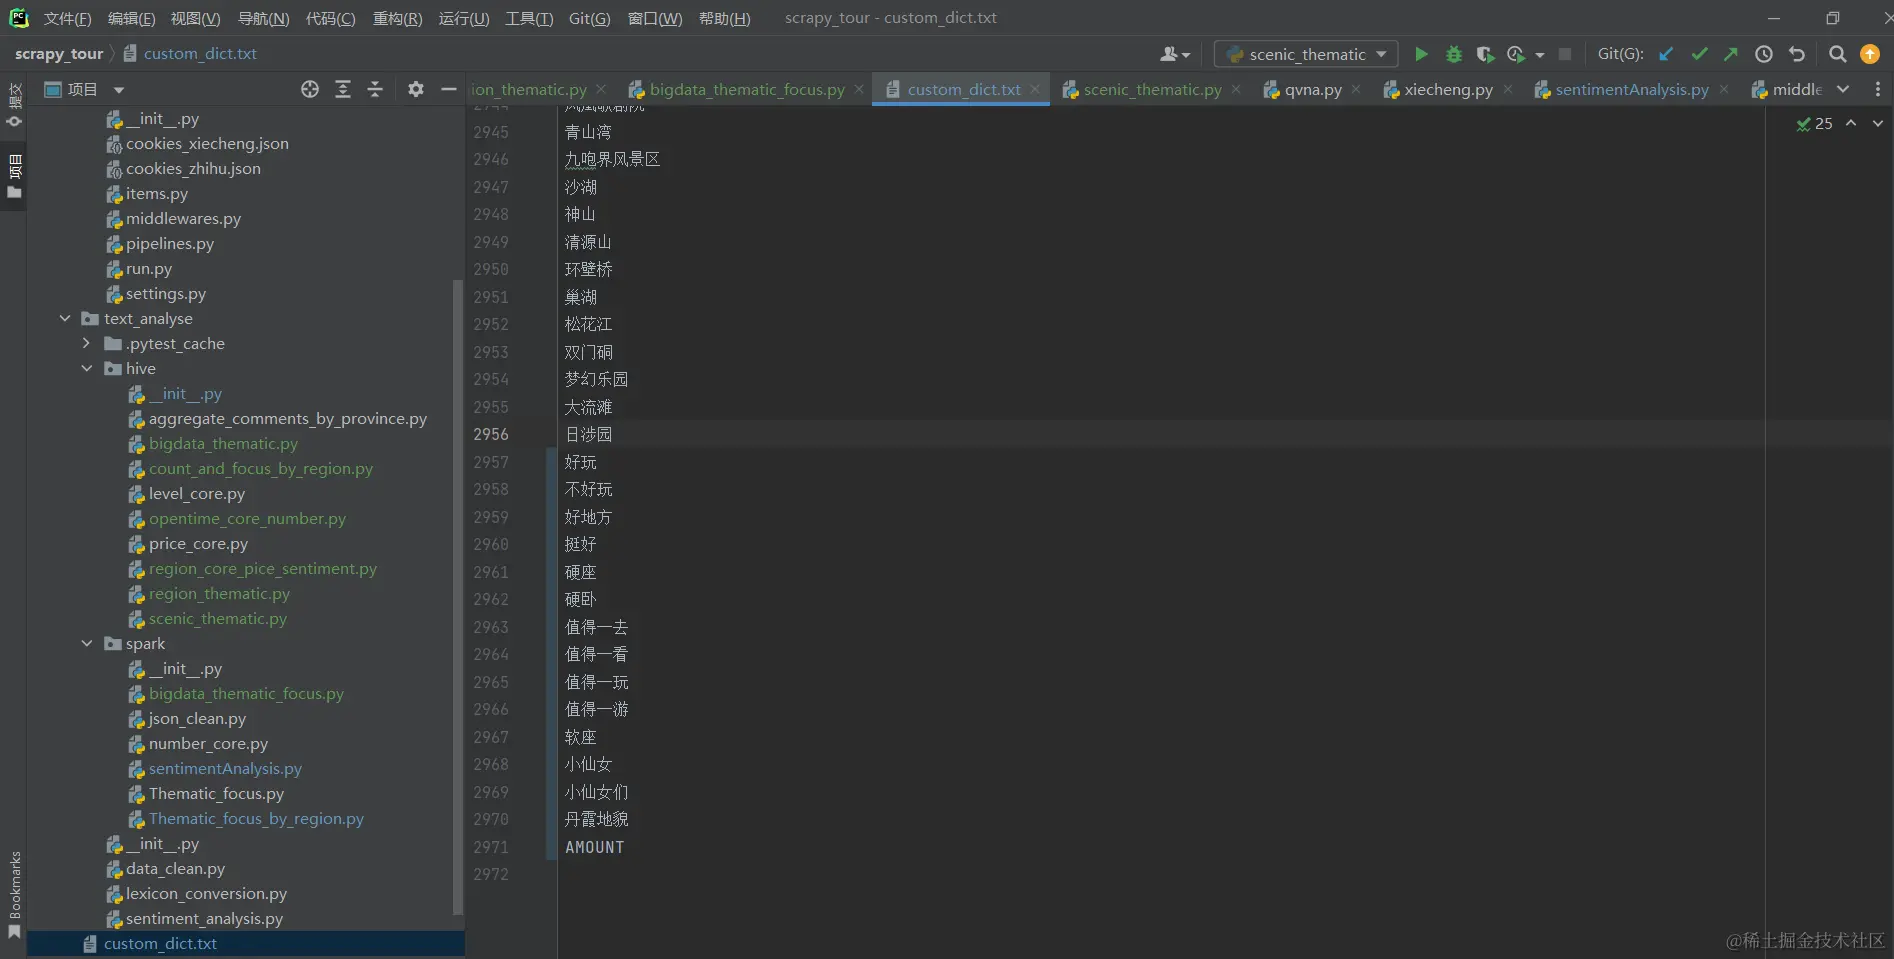1894x959 pixels.
Task: Click line number 2956 in the gutter
Action: (x=491, y=434)
